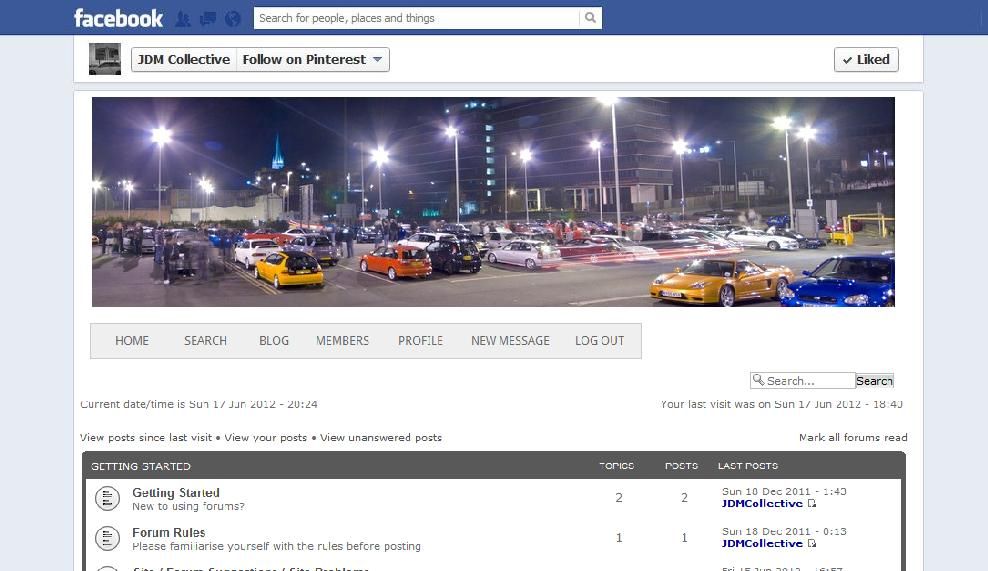Open Facebook messages icon
Screen dimensions: 988x571
pos(207,19)
